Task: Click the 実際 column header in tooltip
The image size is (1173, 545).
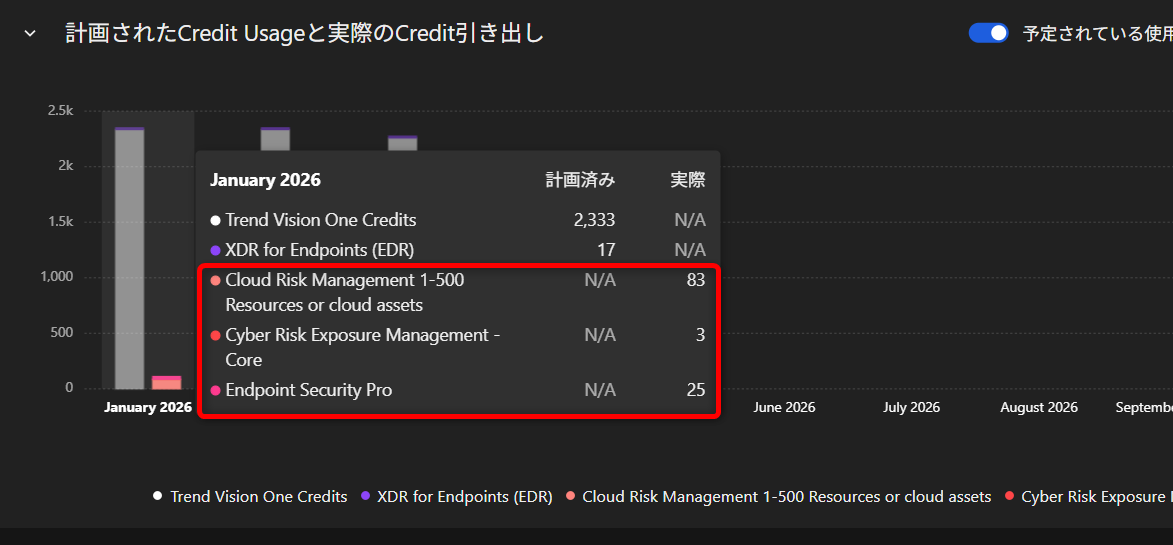Action: coord(687,180)
